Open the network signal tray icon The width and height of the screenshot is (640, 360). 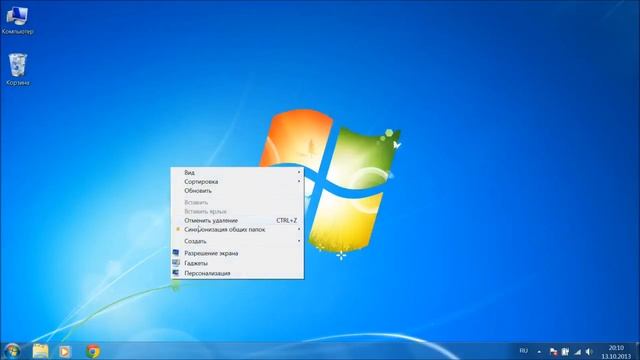577,351
